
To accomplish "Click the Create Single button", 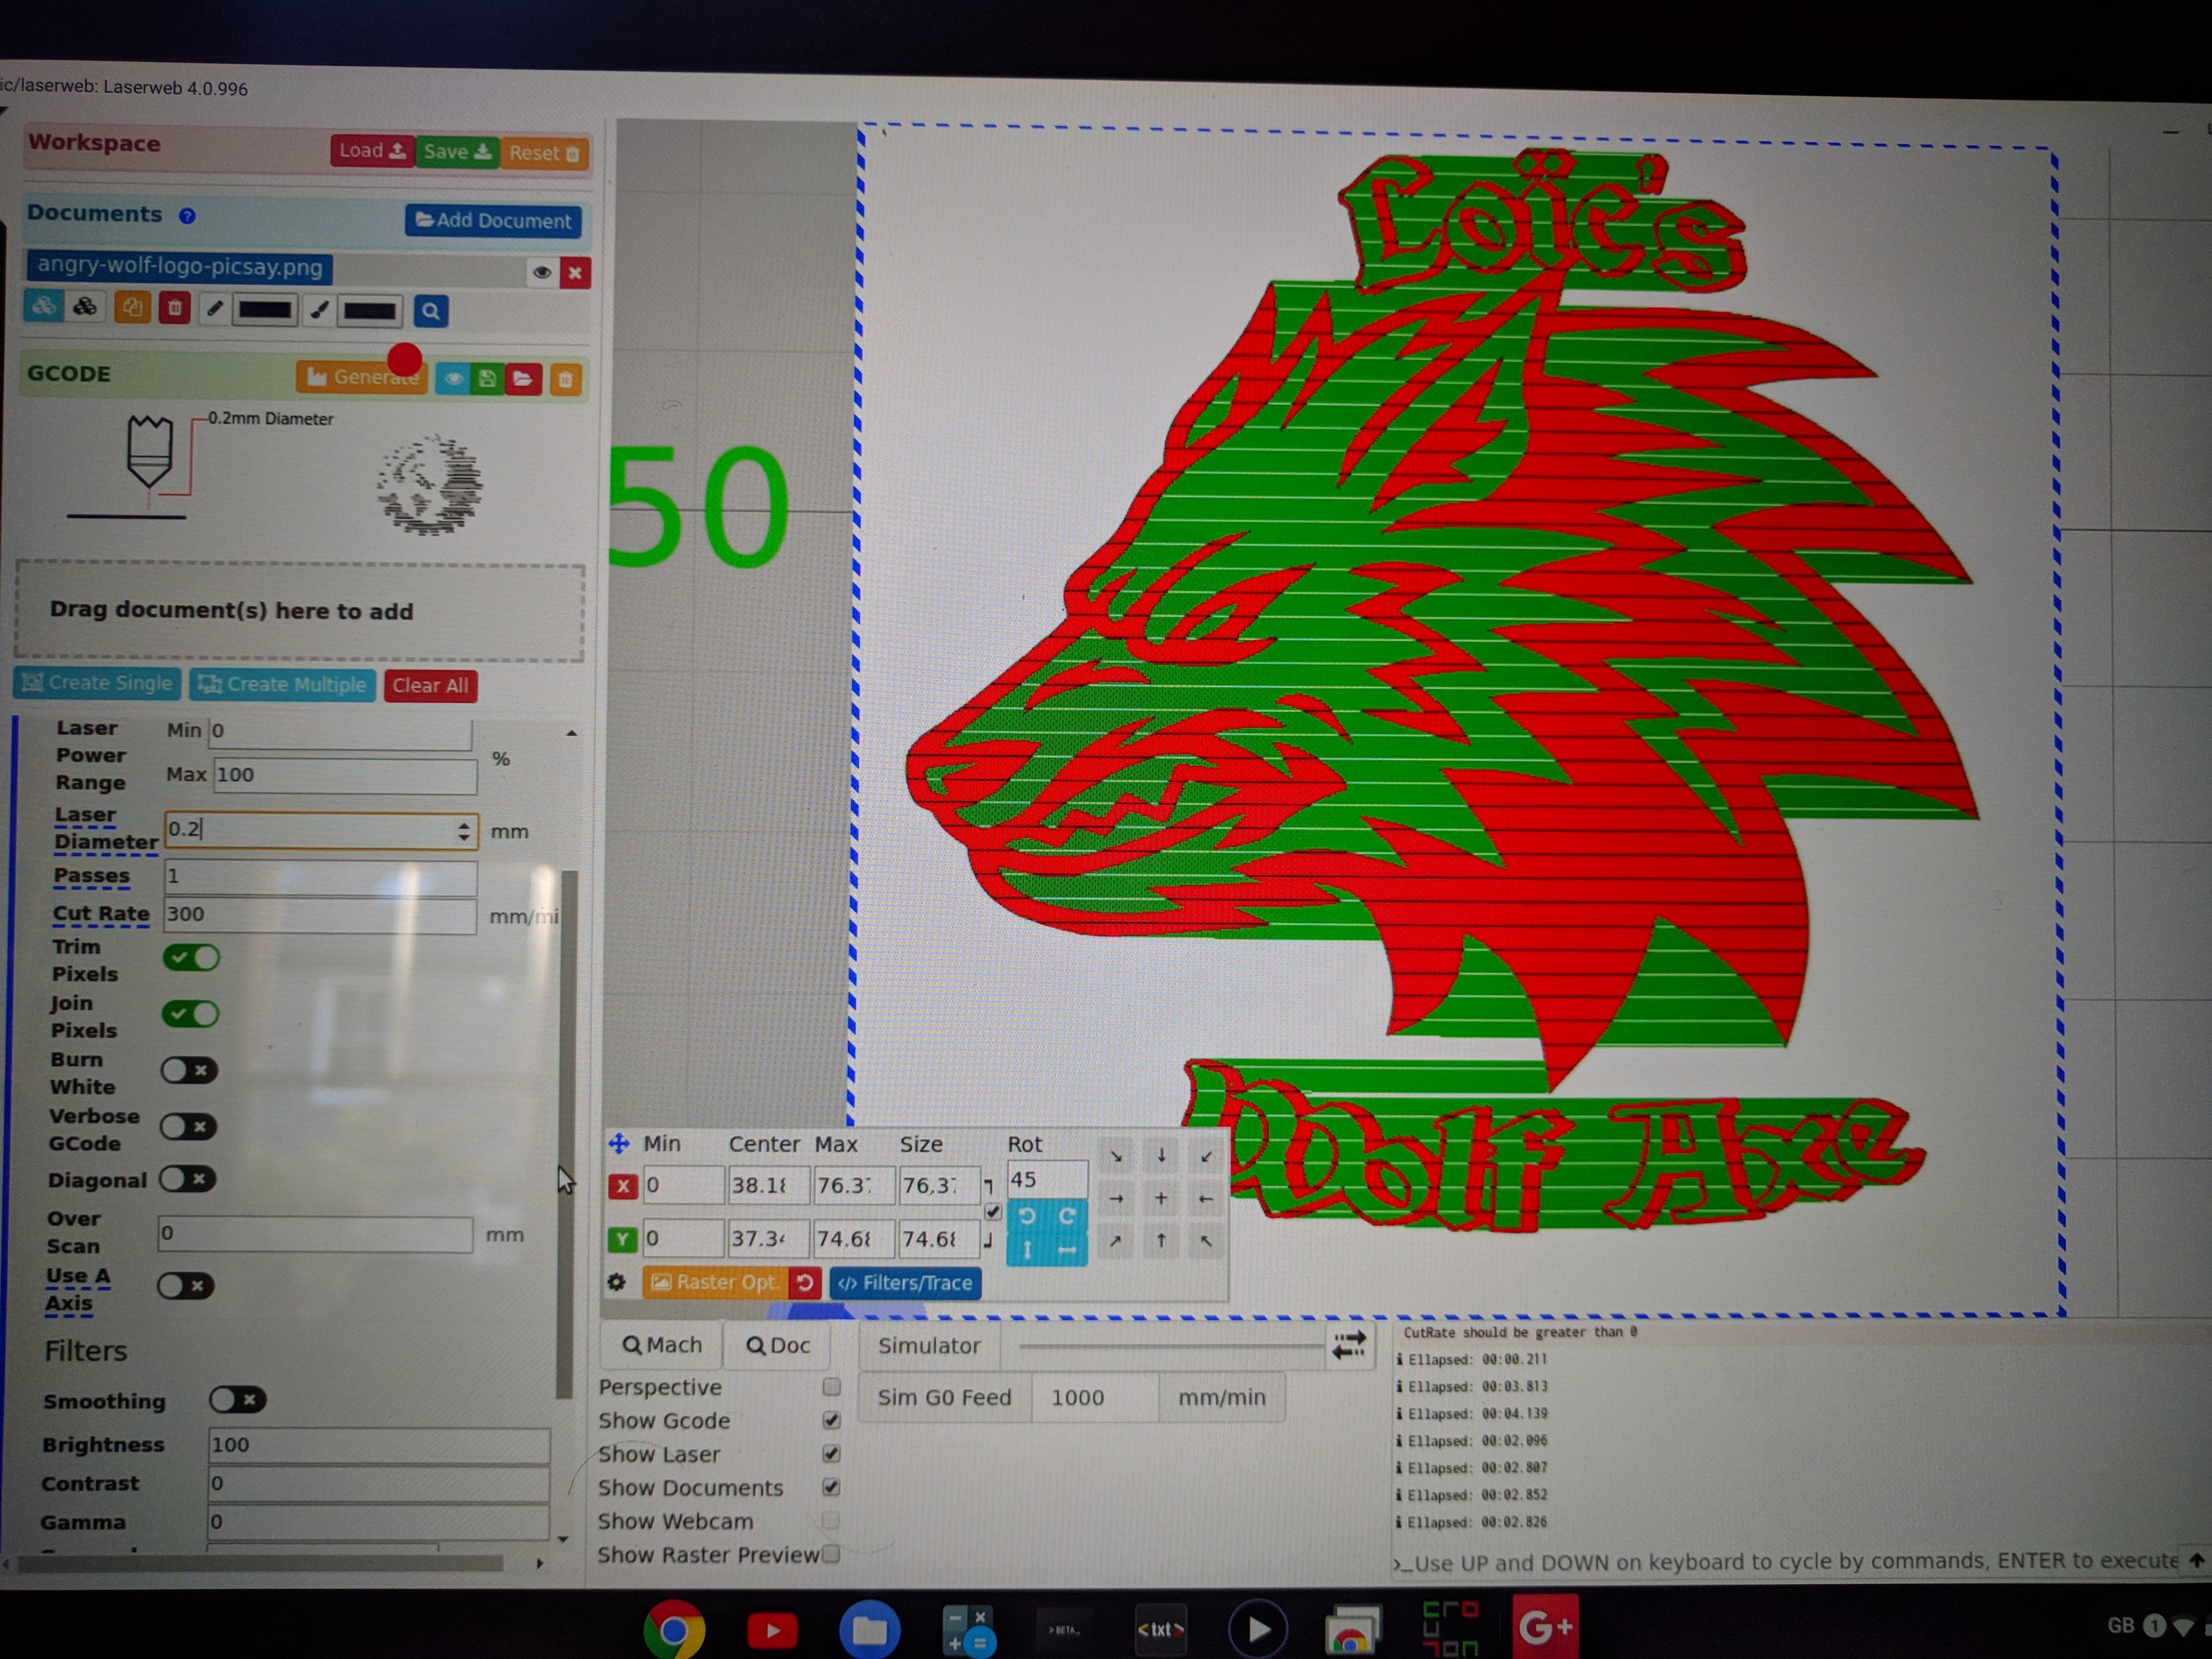I will tap(98, 683).
